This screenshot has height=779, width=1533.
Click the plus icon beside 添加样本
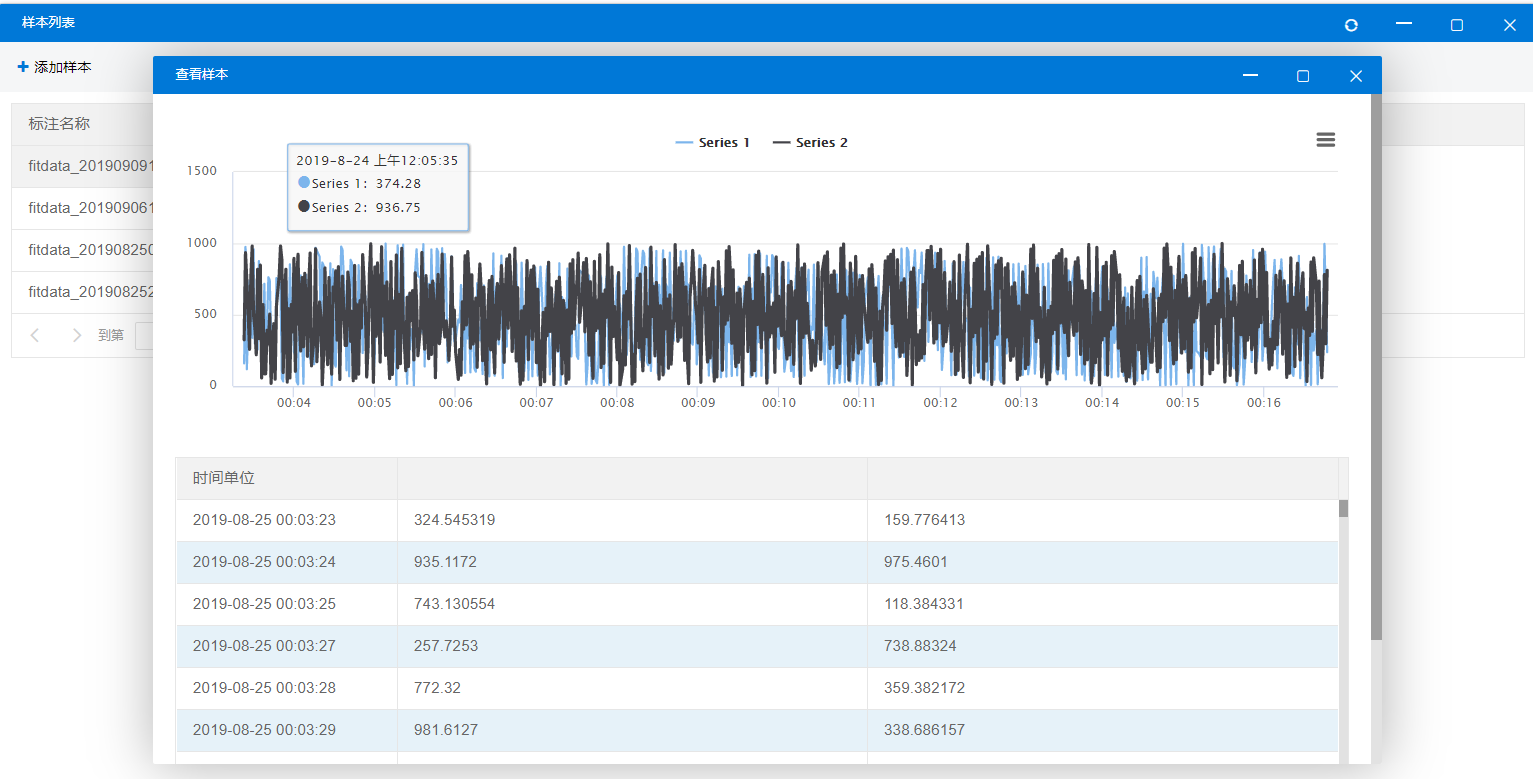[23, 67]
